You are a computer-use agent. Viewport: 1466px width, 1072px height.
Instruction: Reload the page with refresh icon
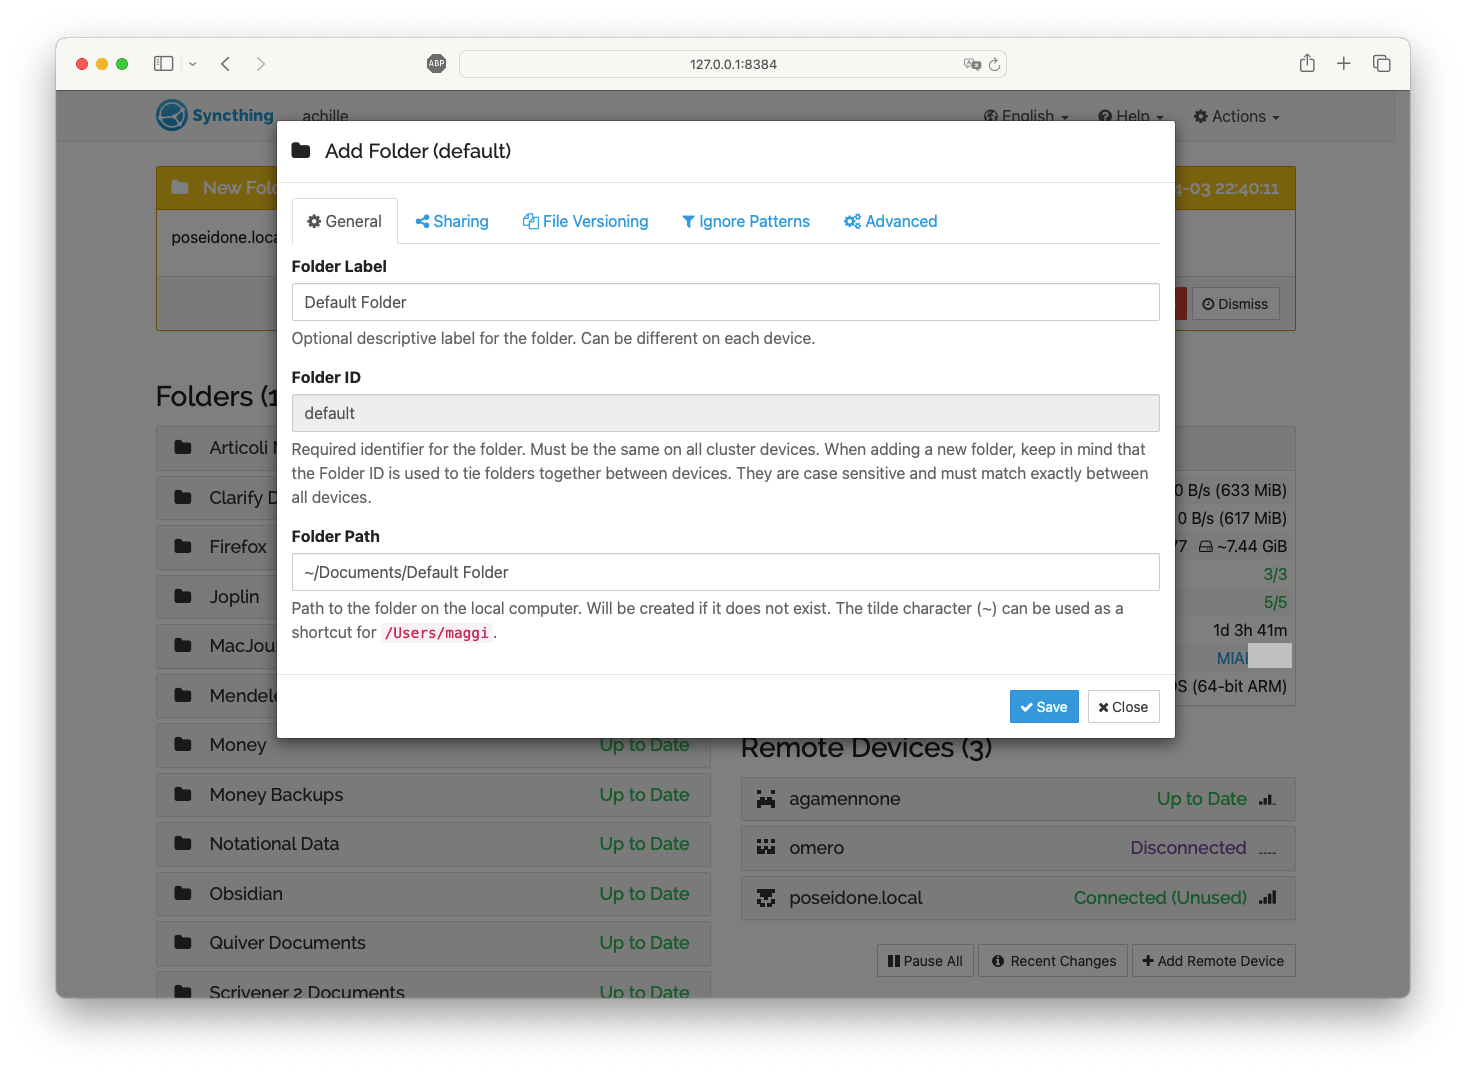click(x=994, y=64)
